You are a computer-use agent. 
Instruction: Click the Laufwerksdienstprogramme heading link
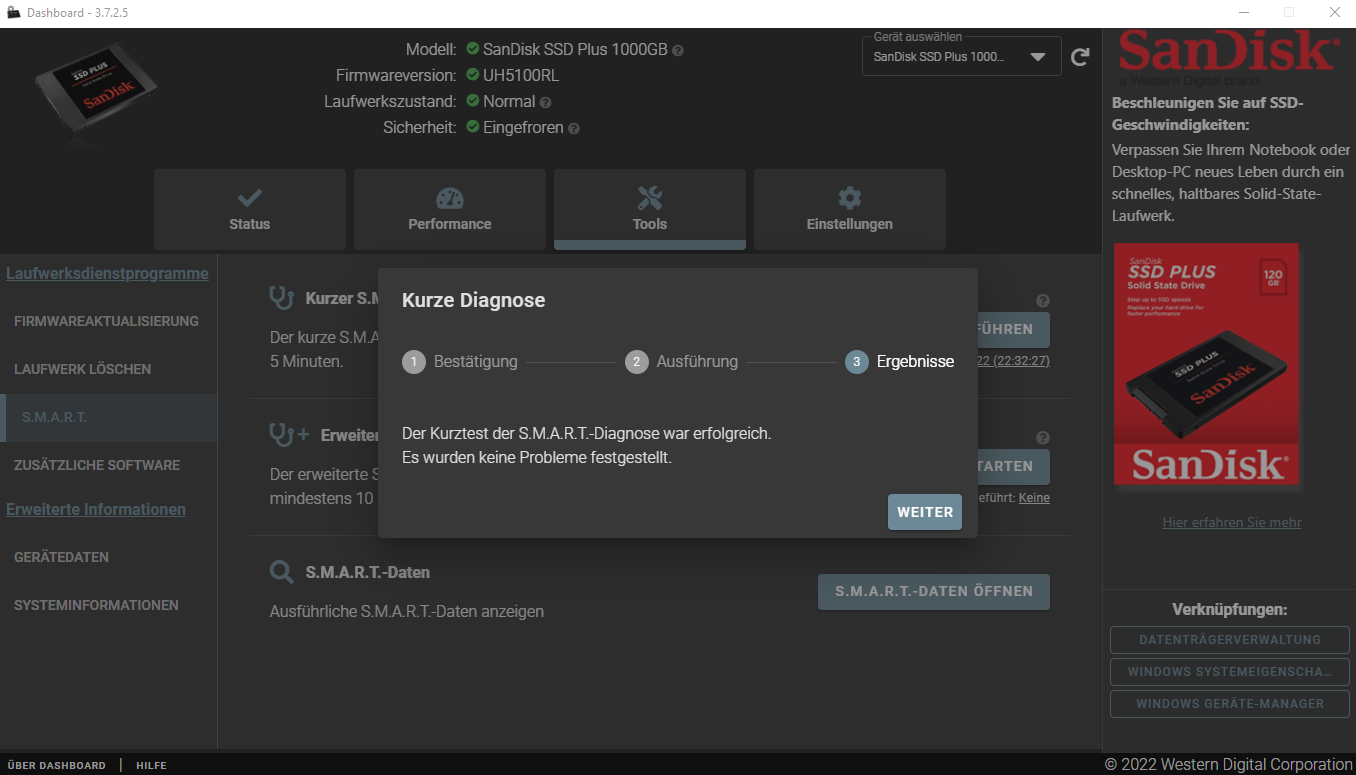click(107, 273)
